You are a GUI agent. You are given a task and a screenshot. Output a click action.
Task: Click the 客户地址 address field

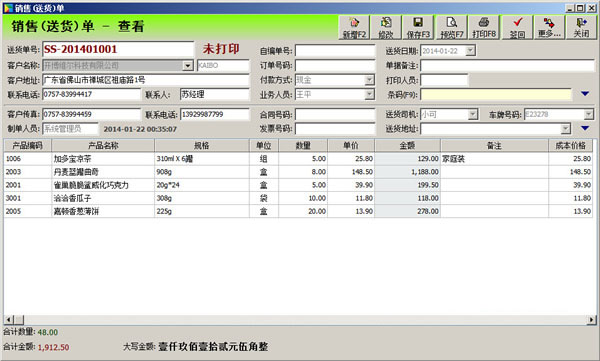(146, 80)
